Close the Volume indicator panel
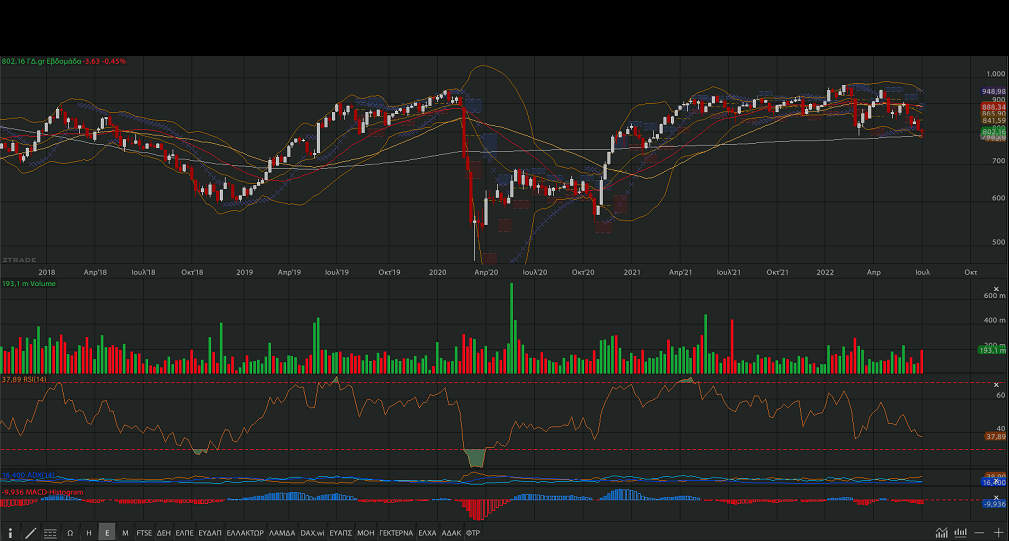1009x541 pixels. click(996, 289)
